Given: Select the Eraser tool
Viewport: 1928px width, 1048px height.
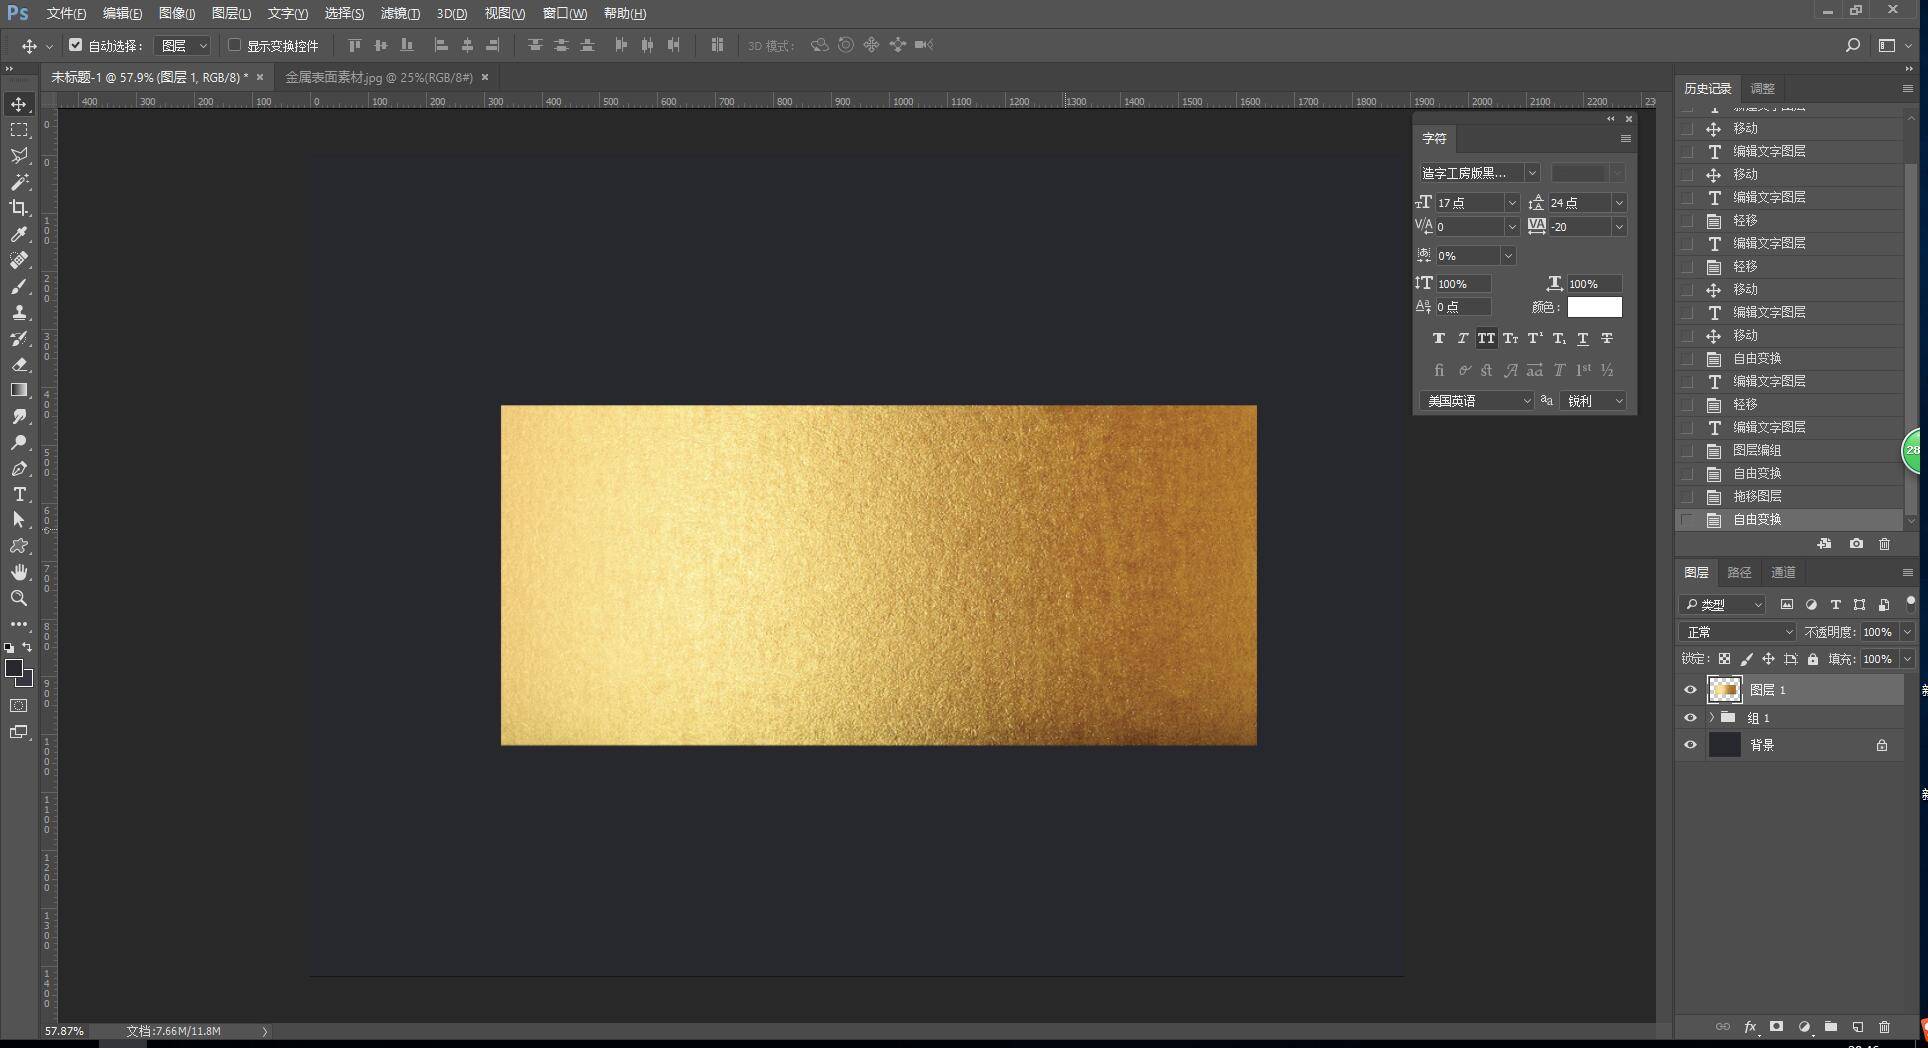Looking at the screenshot, I should [x=19, y=364].
